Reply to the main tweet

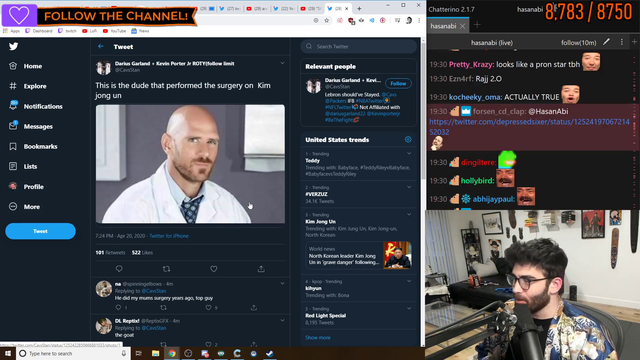119,269
